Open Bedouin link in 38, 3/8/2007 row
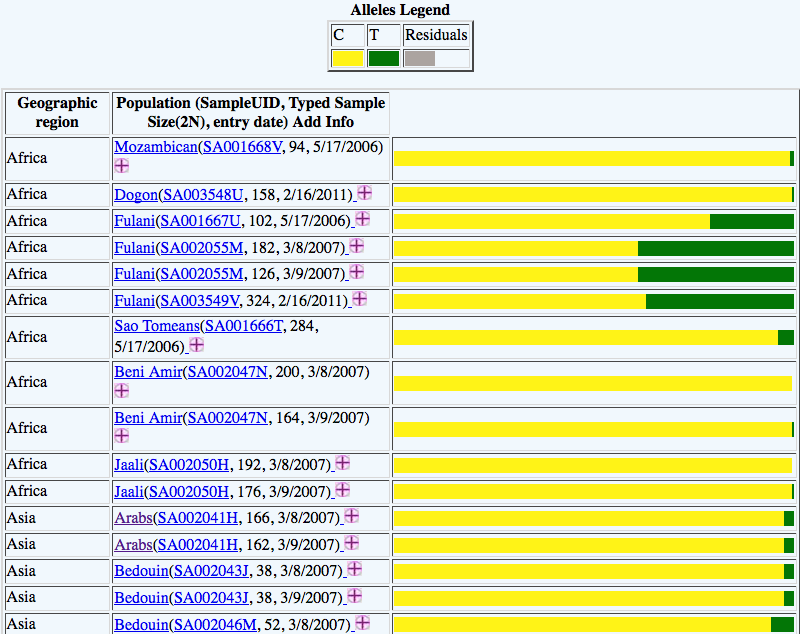 click(x=141, y=571)
